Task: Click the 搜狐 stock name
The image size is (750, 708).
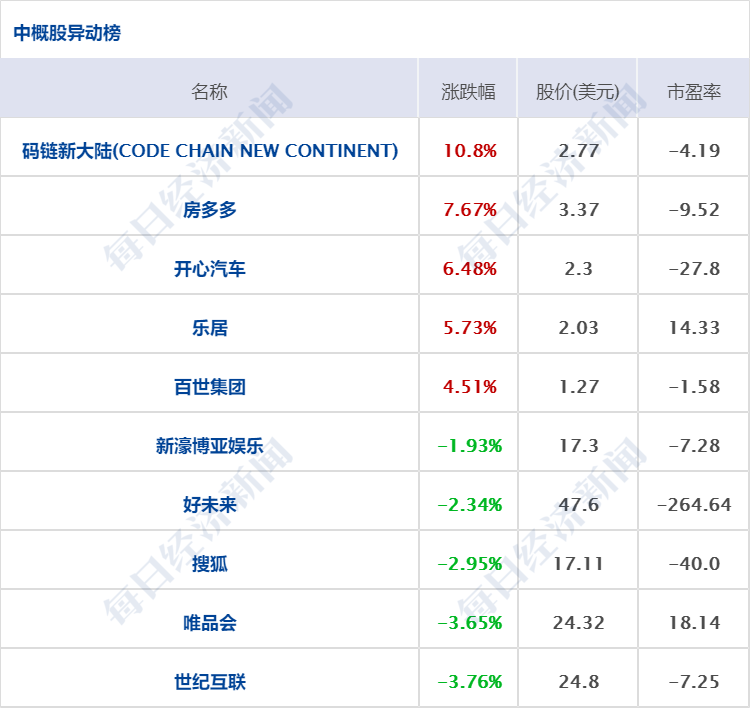Action: click(x=210, y=564)
